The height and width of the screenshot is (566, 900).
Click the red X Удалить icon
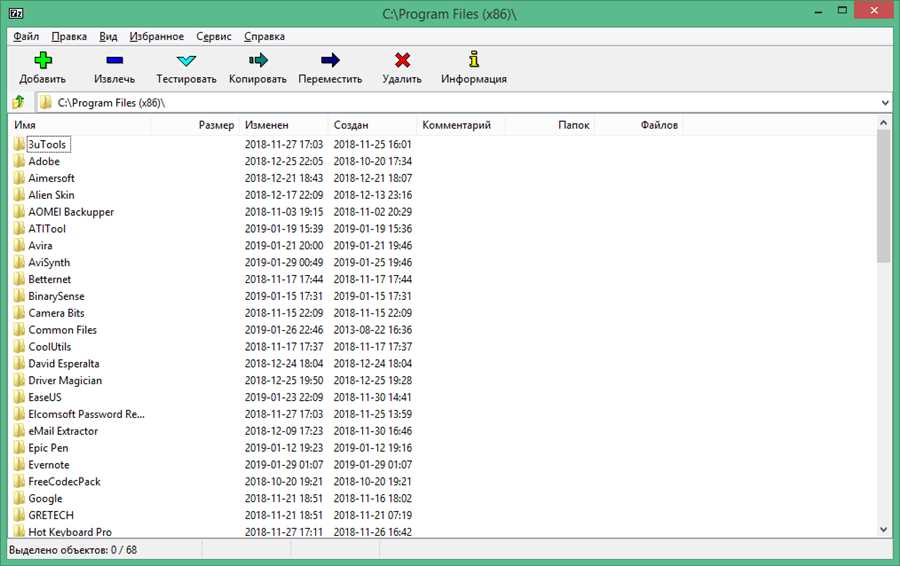pyautogui.click(x=402, y=61)
